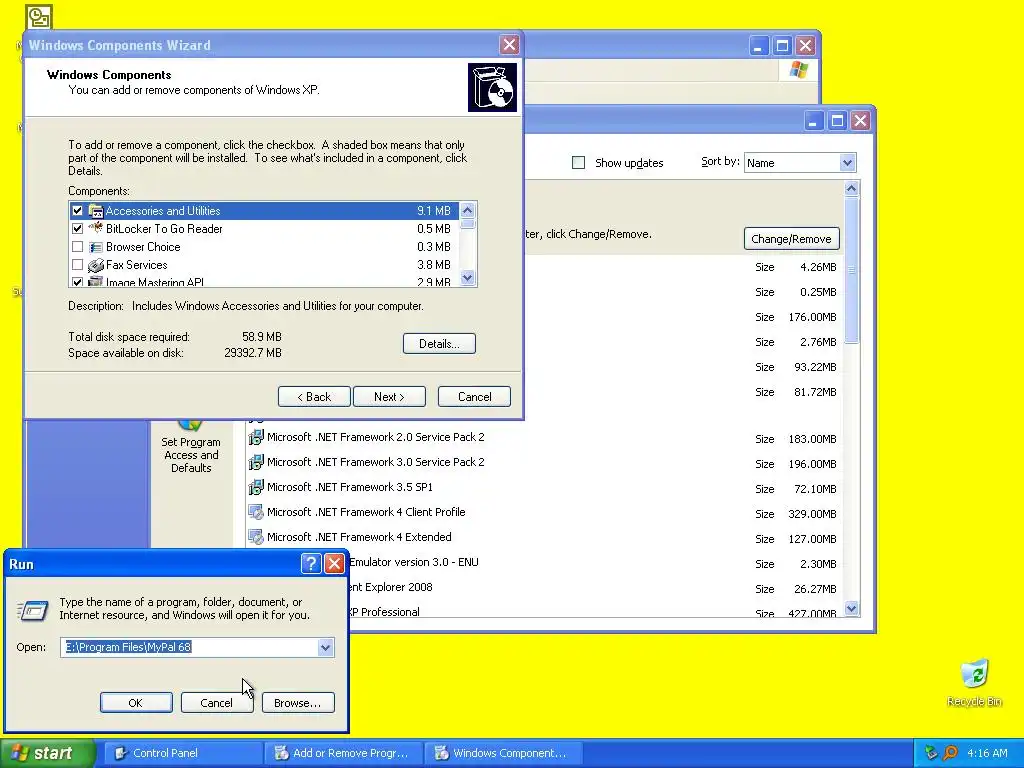Click the desktop icon above the wizard

point(39,17)
